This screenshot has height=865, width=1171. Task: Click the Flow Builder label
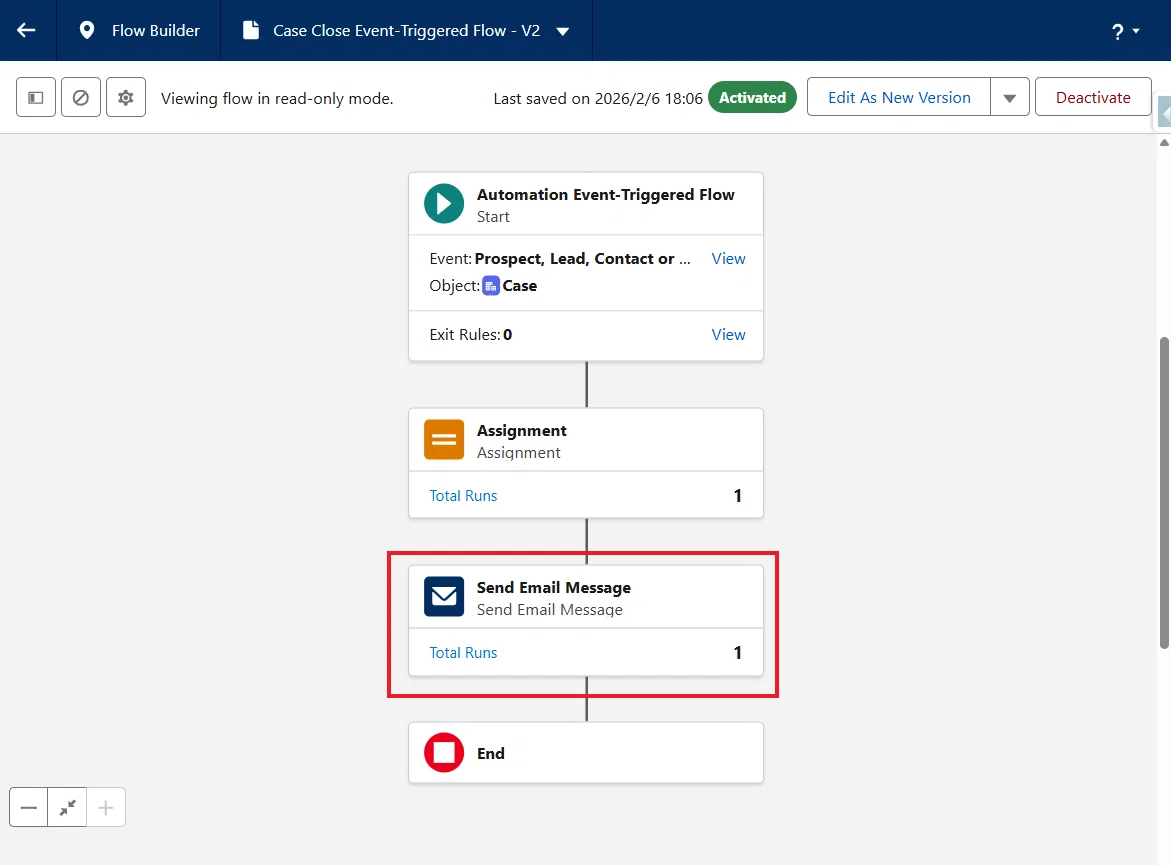click(156, 31)
